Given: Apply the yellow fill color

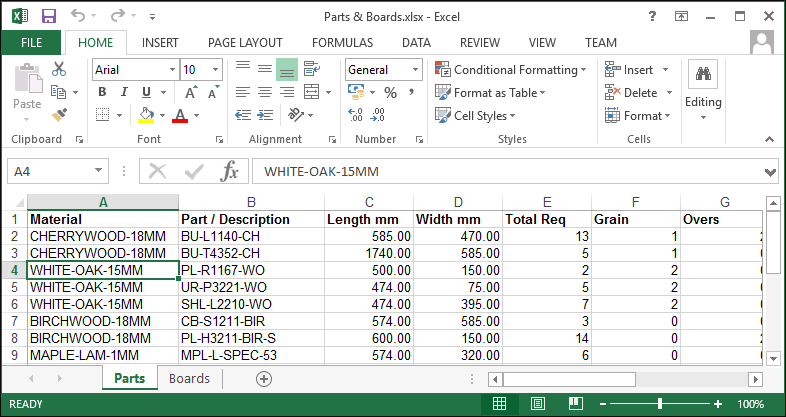Looking at the screenshot, I should tap(146, 115).
